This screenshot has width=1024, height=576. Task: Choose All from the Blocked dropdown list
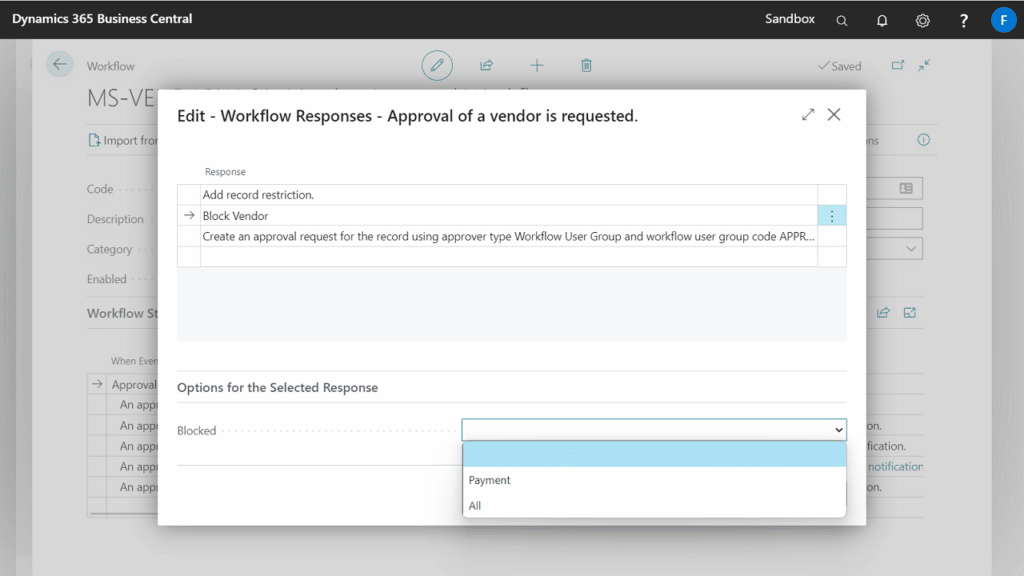point(475,505)
